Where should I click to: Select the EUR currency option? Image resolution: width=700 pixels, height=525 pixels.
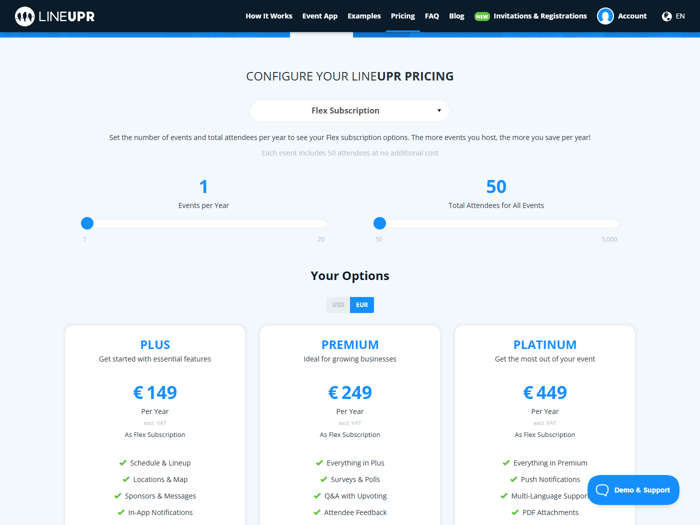point(362,305)
